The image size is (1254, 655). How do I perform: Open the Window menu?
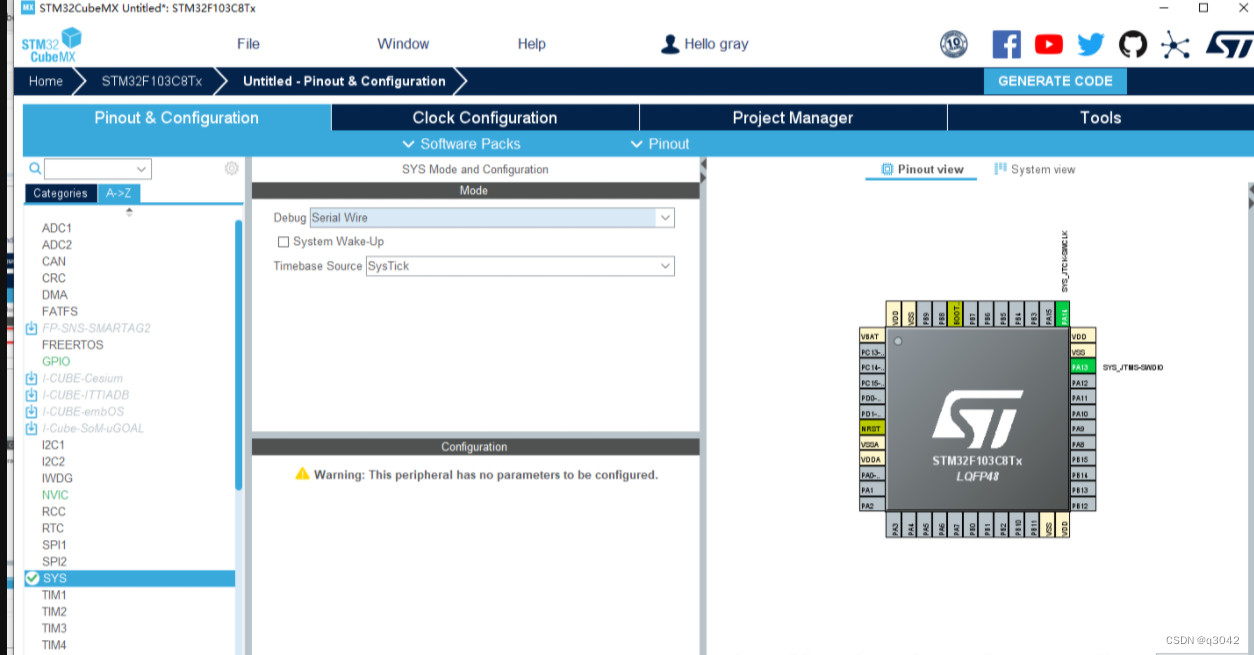point(403,44)
